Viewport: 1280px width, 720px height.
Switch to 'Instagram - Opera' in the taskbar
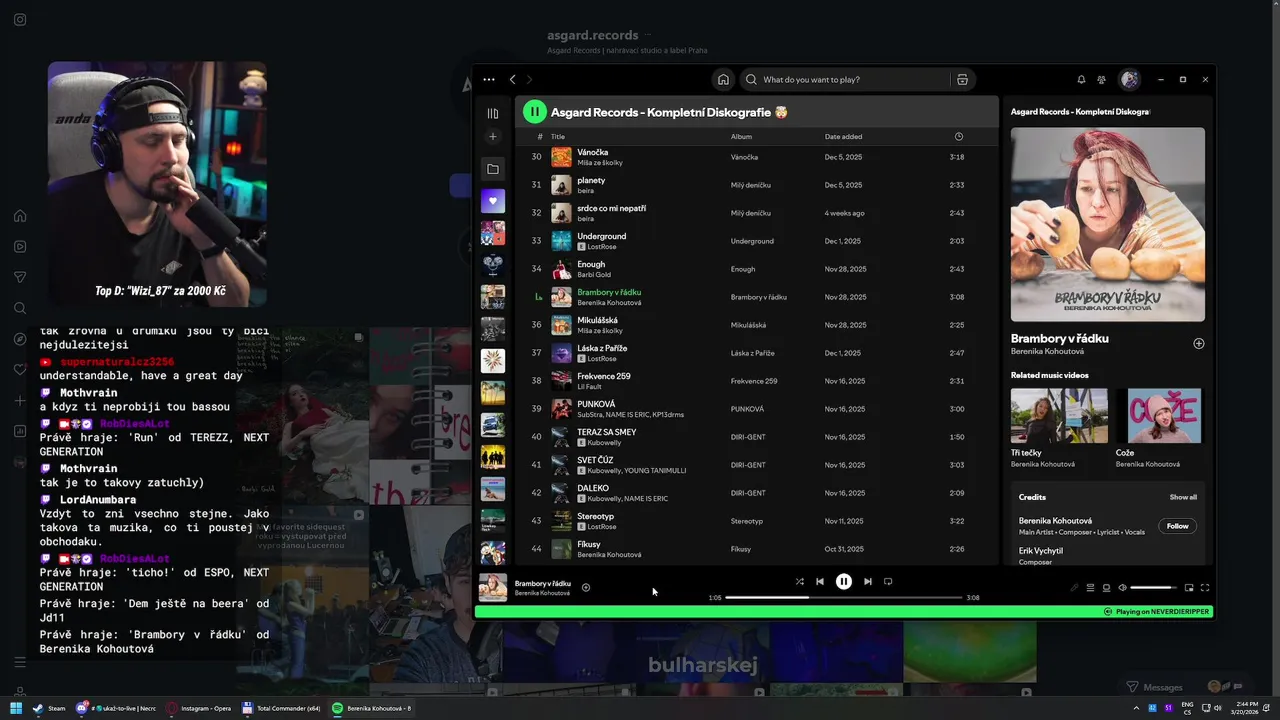tap(200, 708)
